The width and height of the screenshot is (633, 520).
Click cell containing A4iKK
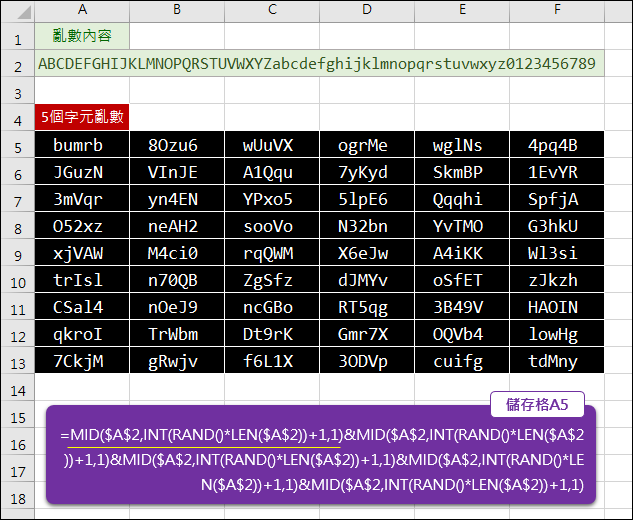tap(462, 252)
